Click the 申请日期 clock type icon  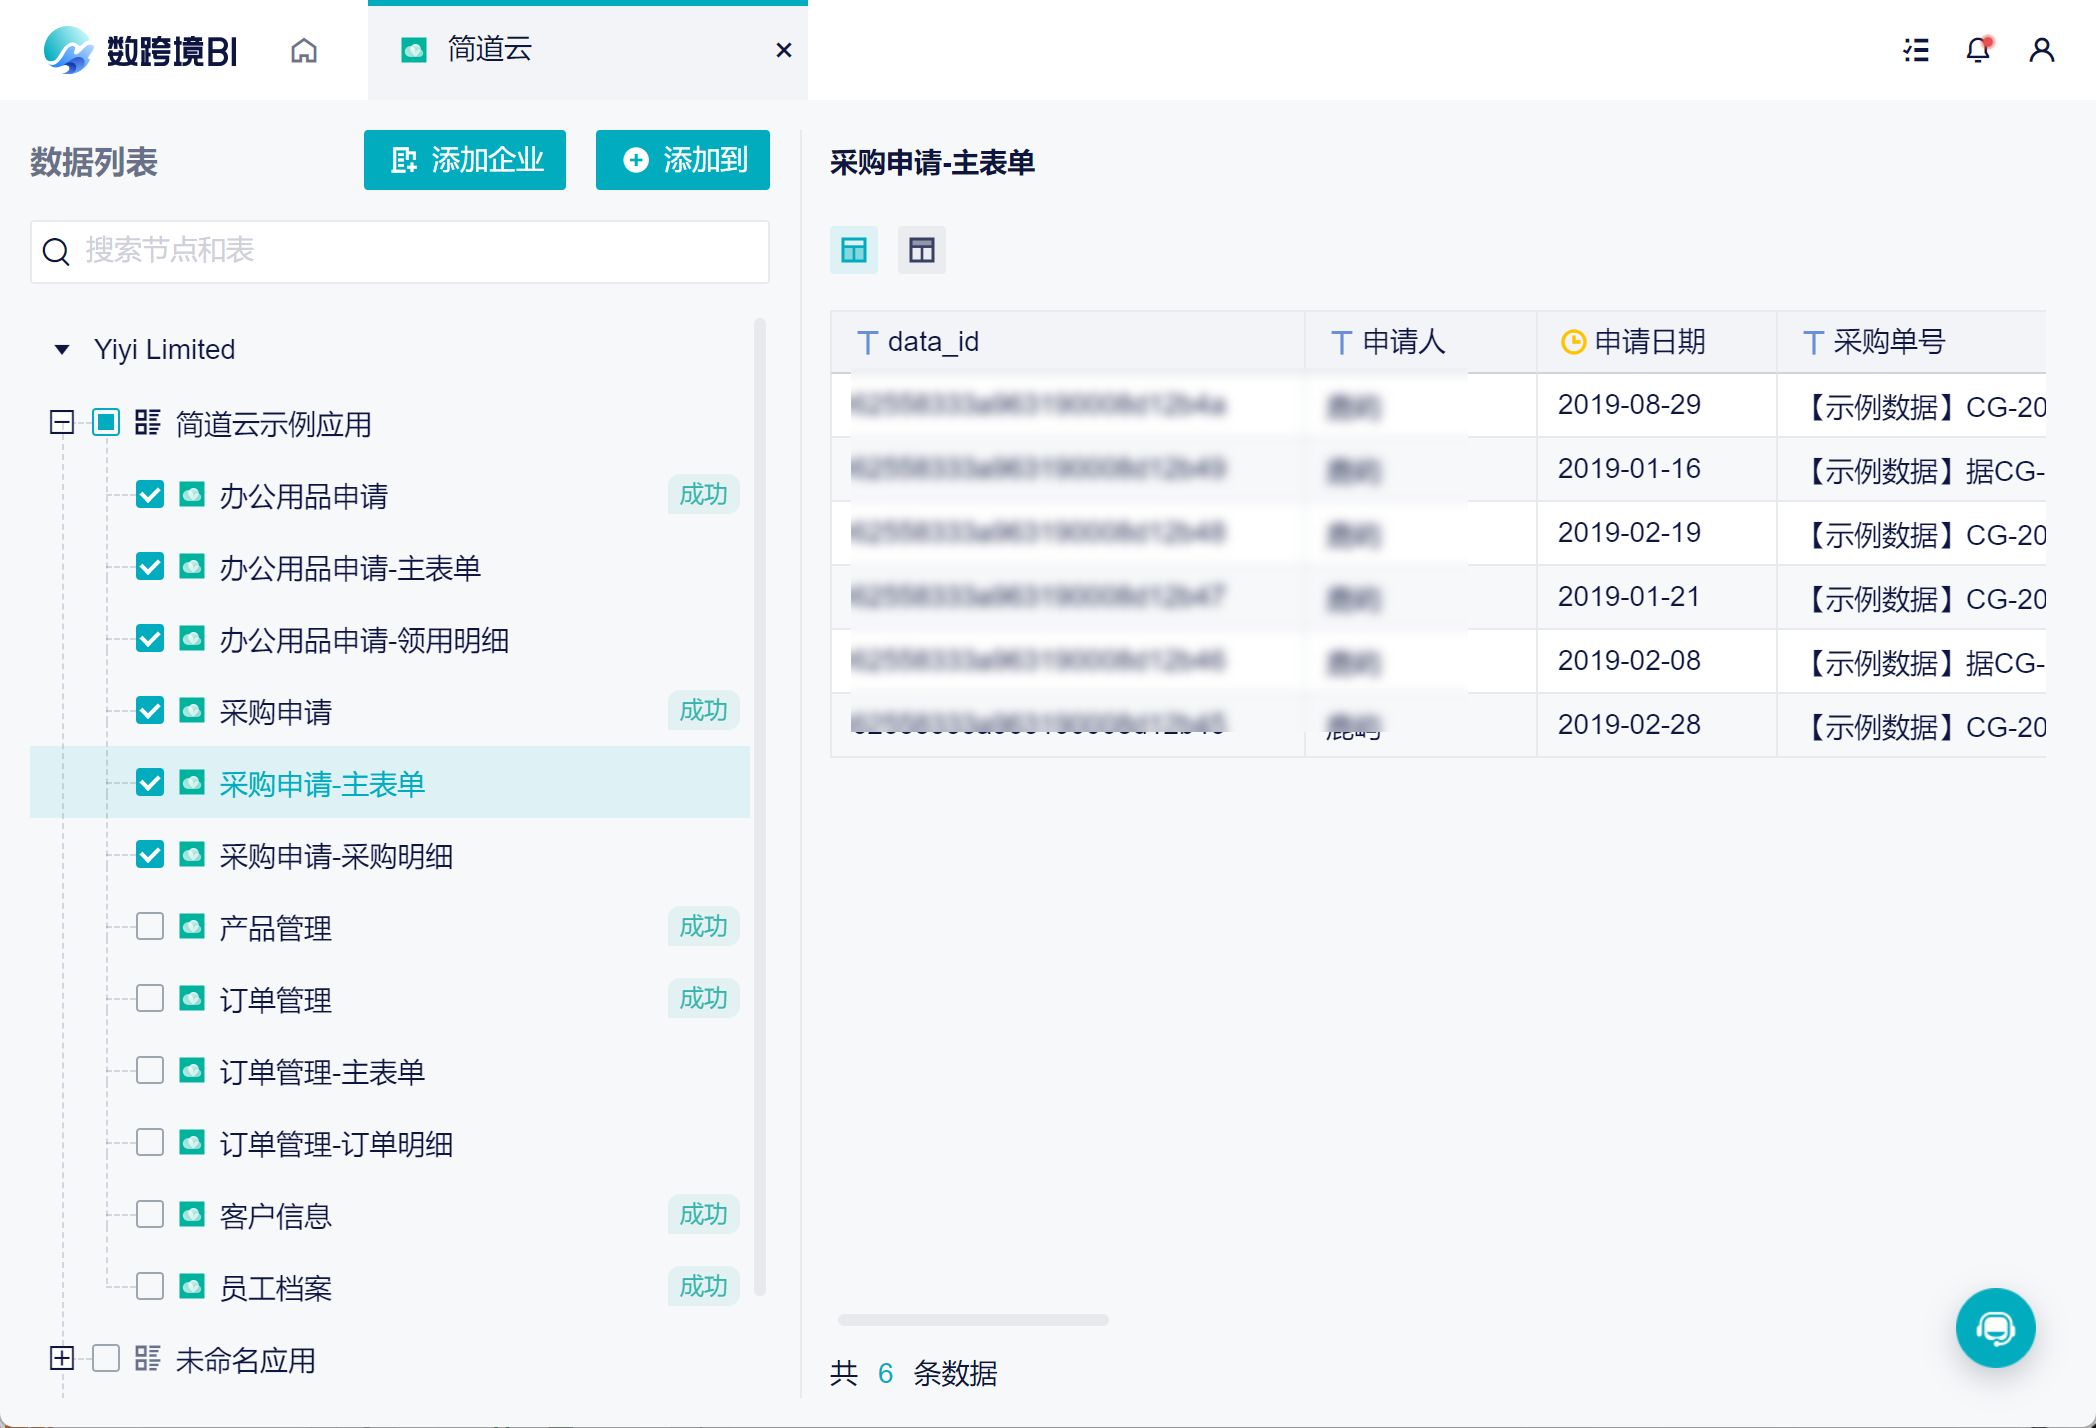pyautogui.click(x=1573, y=342)
